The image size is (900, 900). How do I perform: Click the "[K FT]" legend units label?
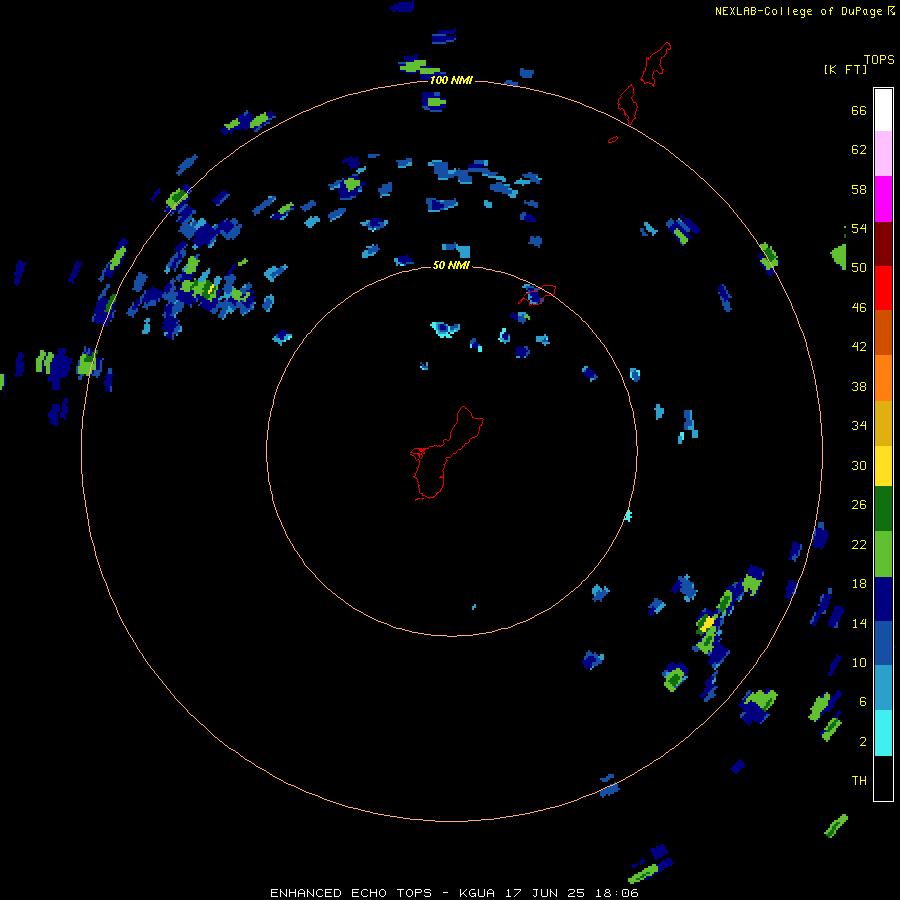click(x=845, y=69)
